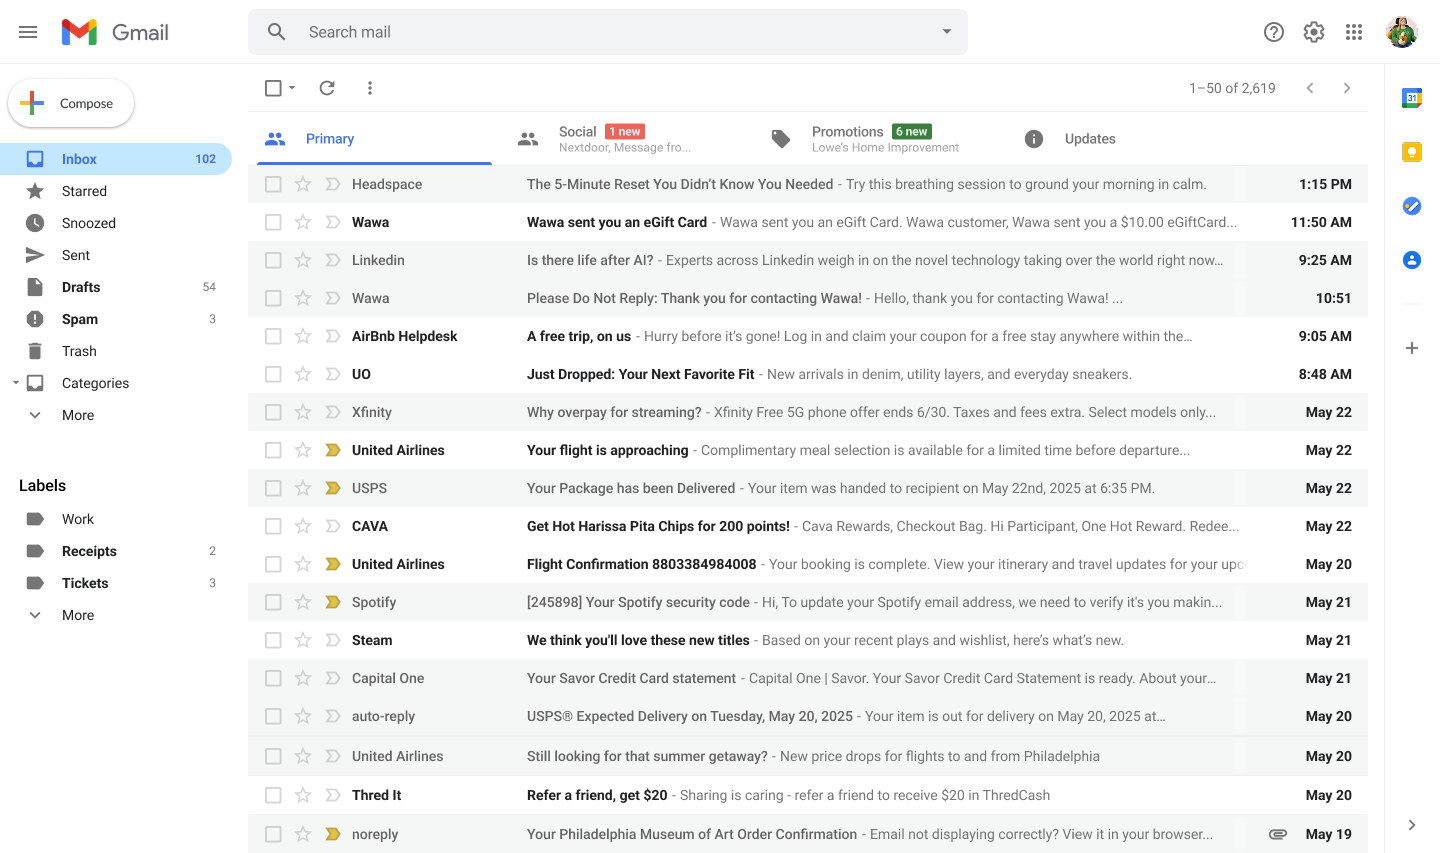
Task: Select the Xfinity email checkbox
Action: click(x=273, y=412)
